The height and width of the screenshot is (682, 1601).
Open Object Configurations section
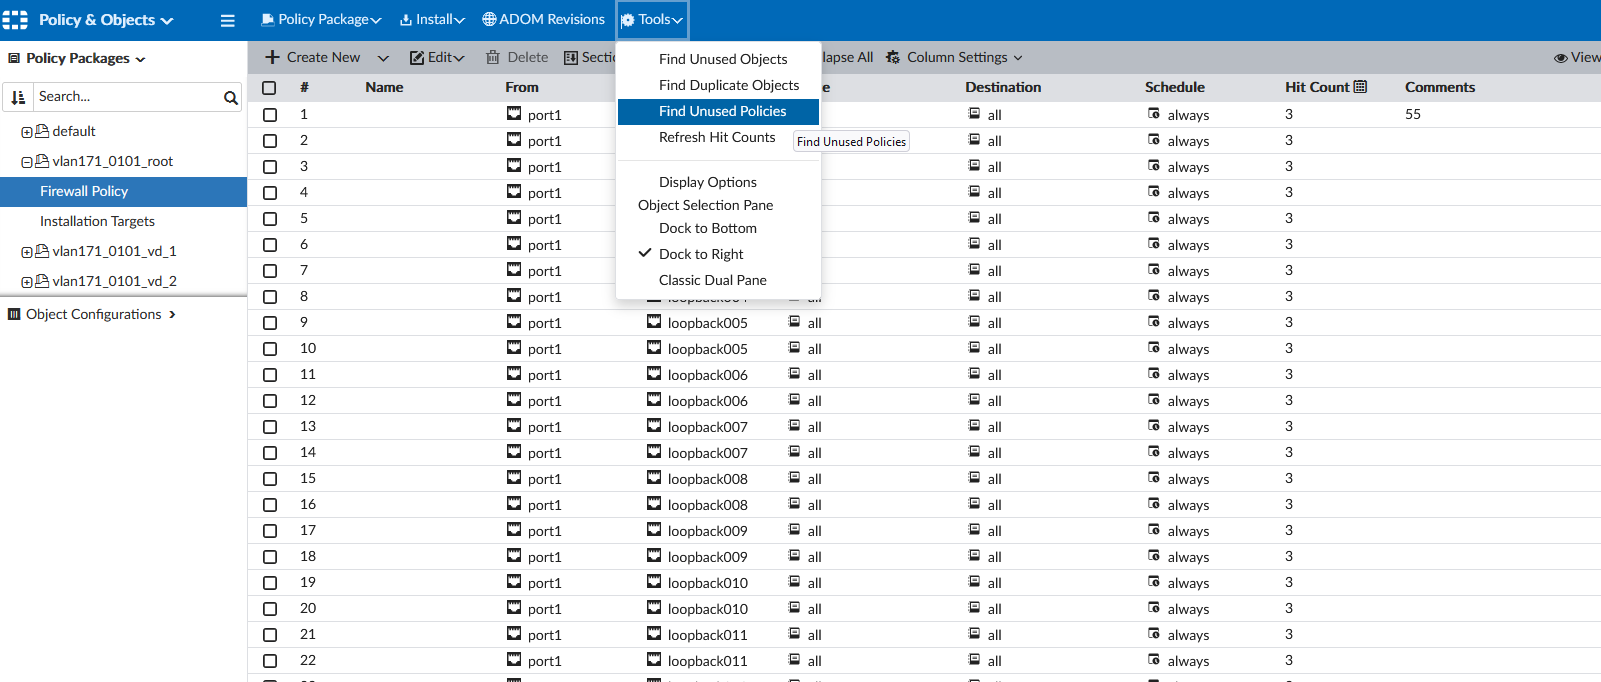92,314
